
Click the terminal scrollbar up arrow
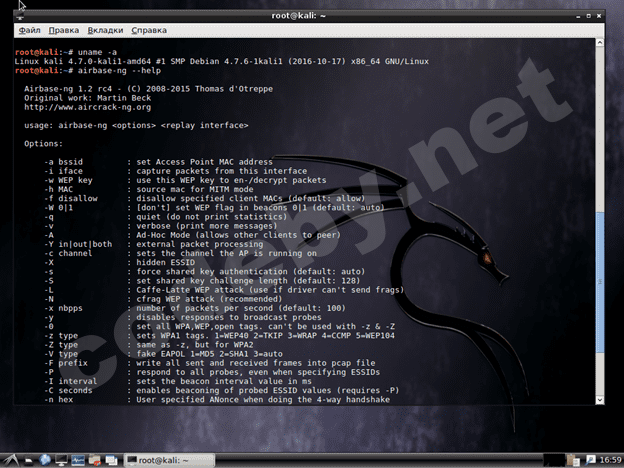click(x=600, y=42)
